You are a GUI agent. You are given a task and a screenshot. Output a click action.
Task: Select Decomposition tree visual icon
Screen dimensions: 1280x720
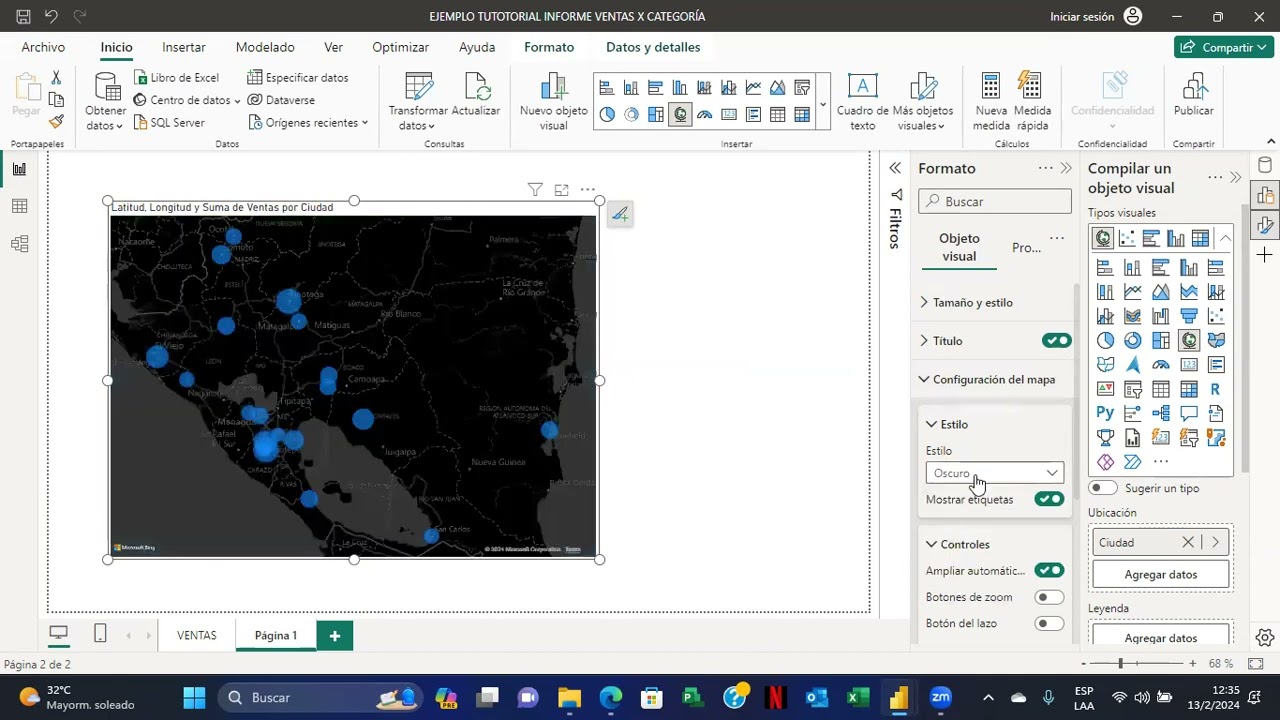click(1160, 413)
